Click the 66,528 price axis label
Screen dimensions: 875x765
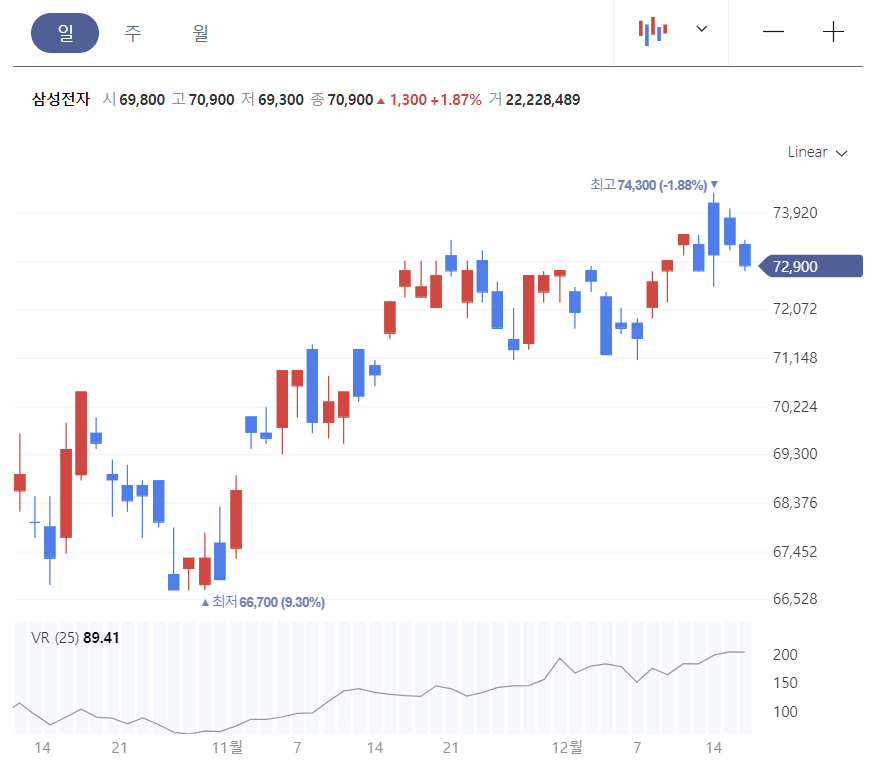795,599
